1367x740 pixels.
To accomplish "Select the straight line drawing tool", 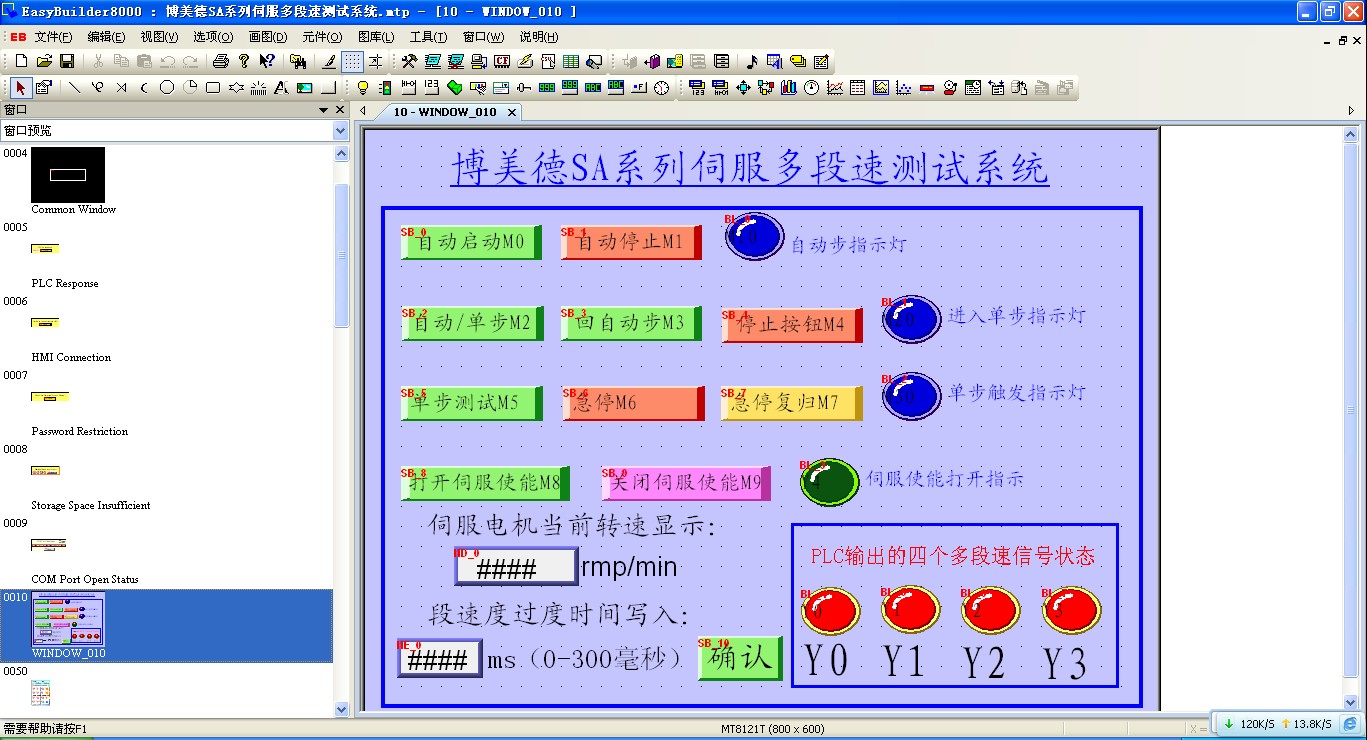I will pyautogui.click(x=74, y=88).
